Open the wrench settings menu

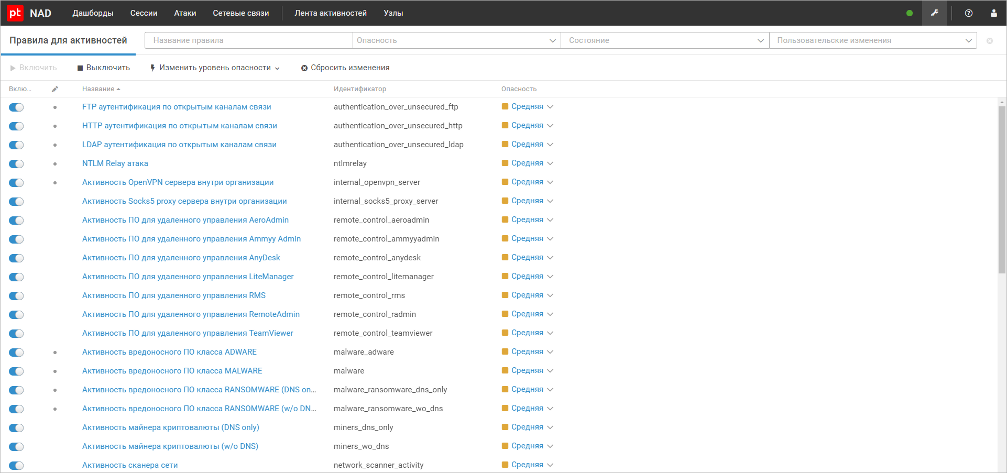934,13
